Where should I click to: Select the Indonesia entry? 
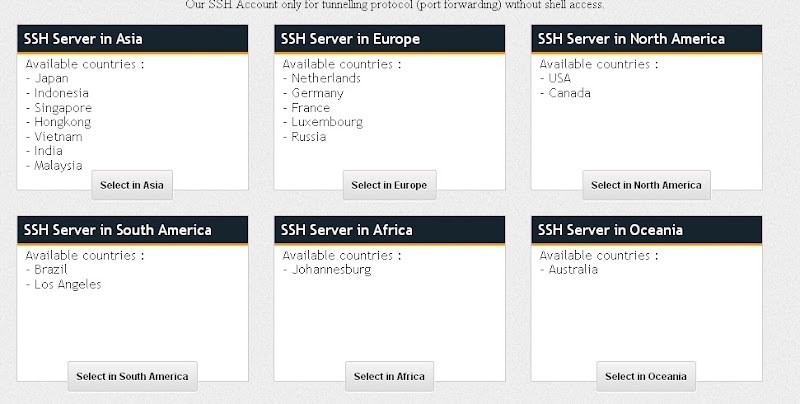point(61,93)
